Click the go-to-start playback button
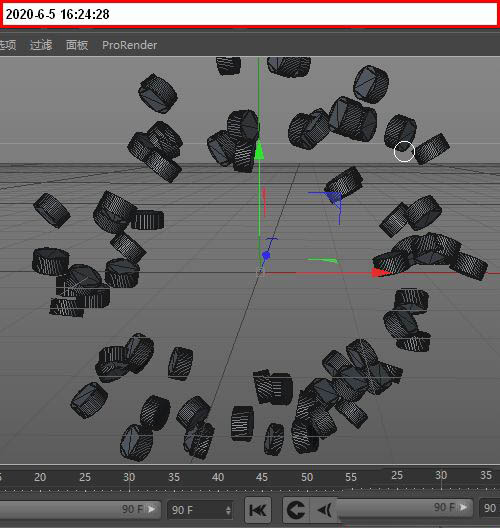 [258, 510]
